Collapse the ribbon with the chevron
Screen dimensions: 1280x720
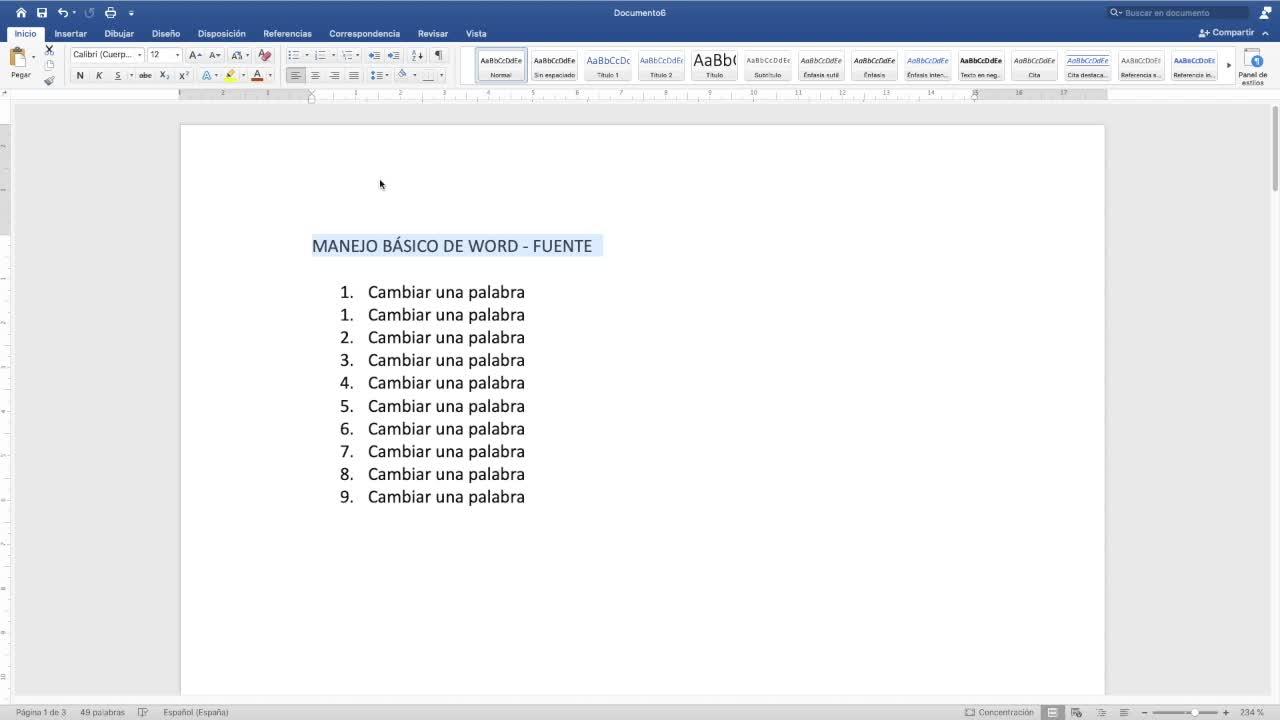1265,33
